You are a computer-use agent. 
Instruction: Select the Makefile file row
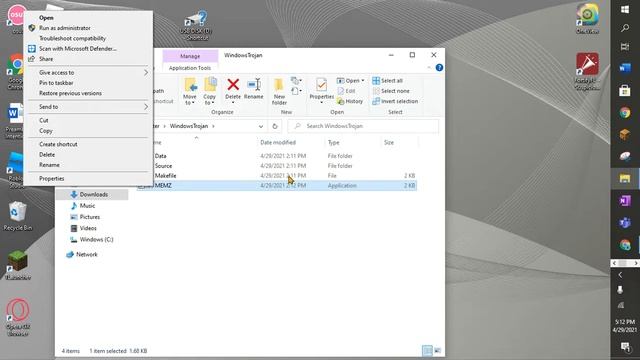tap(277, 176)
